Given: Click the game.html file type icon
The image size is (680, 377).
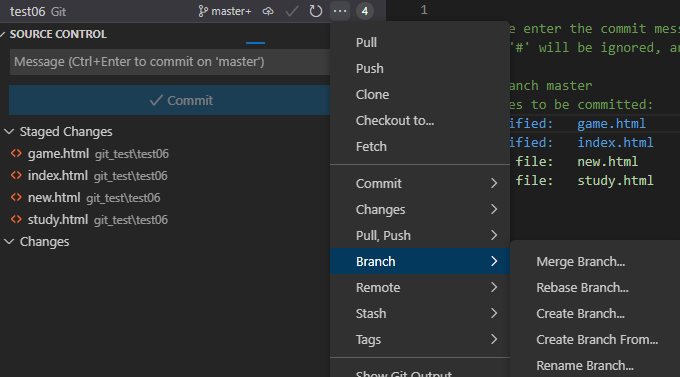Looking at the screenshot, I should [16, 154].
